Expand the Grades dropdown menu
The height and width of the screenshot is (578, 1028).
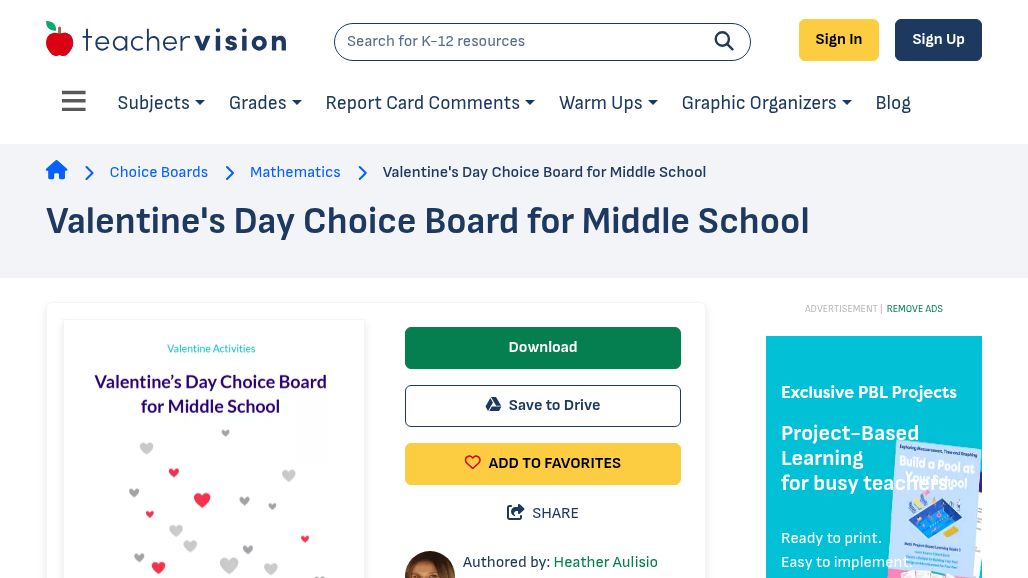[x=265, y=103]
